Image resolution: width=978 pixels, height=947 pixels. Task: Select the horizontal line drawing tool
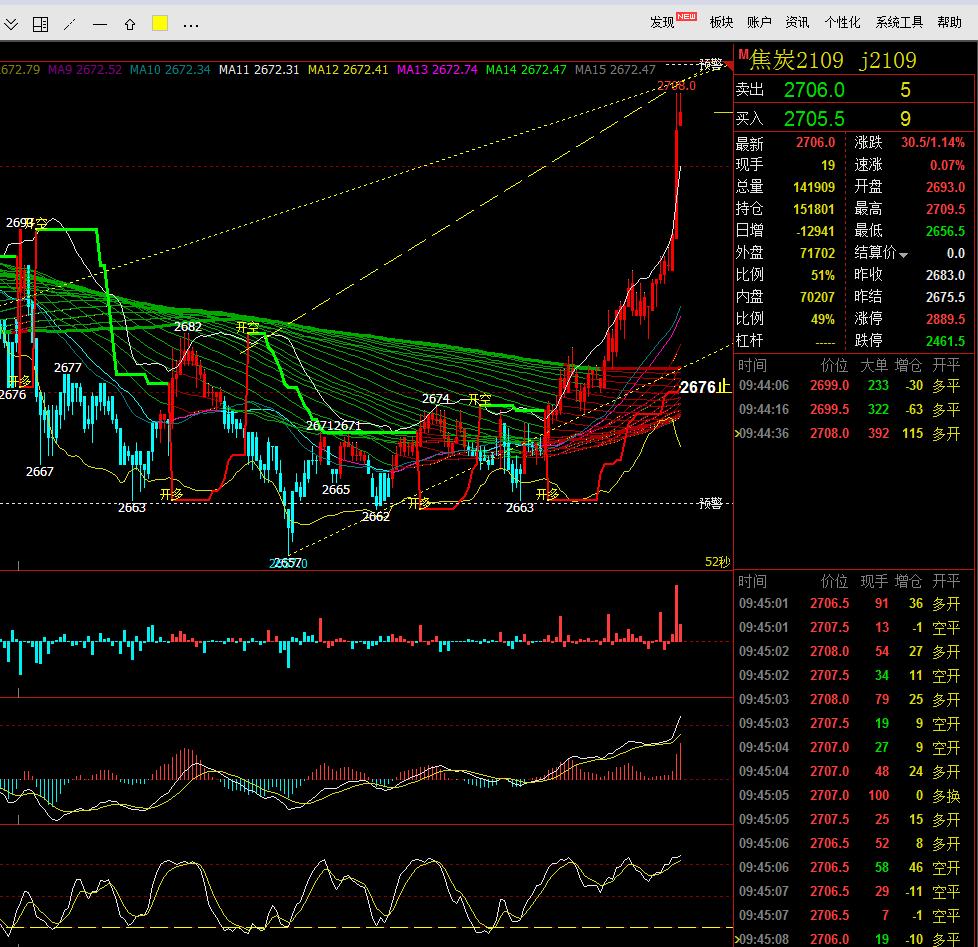point(100,25)
